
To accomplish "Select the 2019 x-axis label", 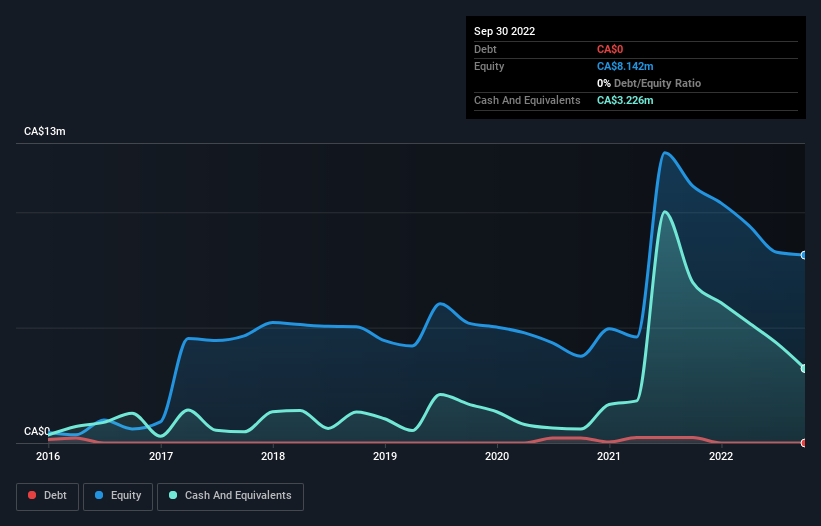I will click(x=385, y=456).
